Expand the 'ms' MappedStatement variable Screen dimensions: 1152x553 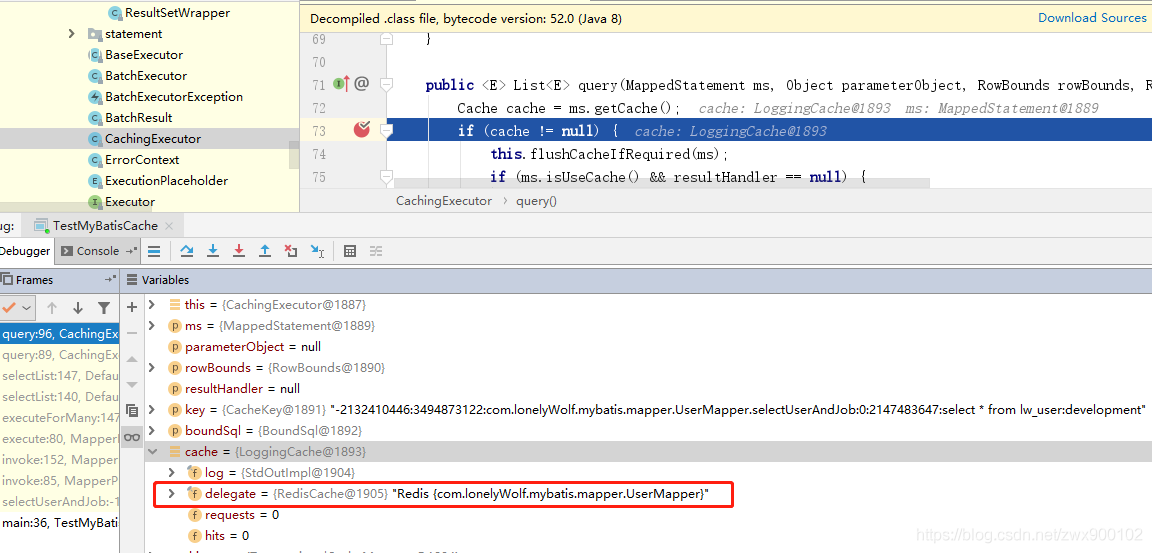152,325
